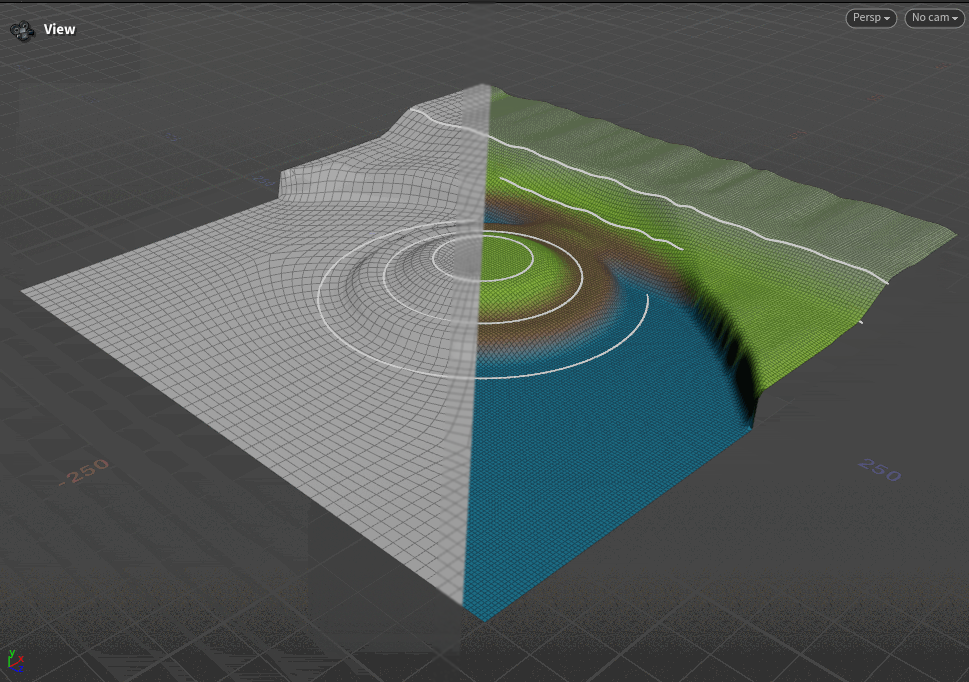Viewport: 969px width, 682px height.
Task: Click the XYZ orientation axis gizmo
Action: [15, 661]
